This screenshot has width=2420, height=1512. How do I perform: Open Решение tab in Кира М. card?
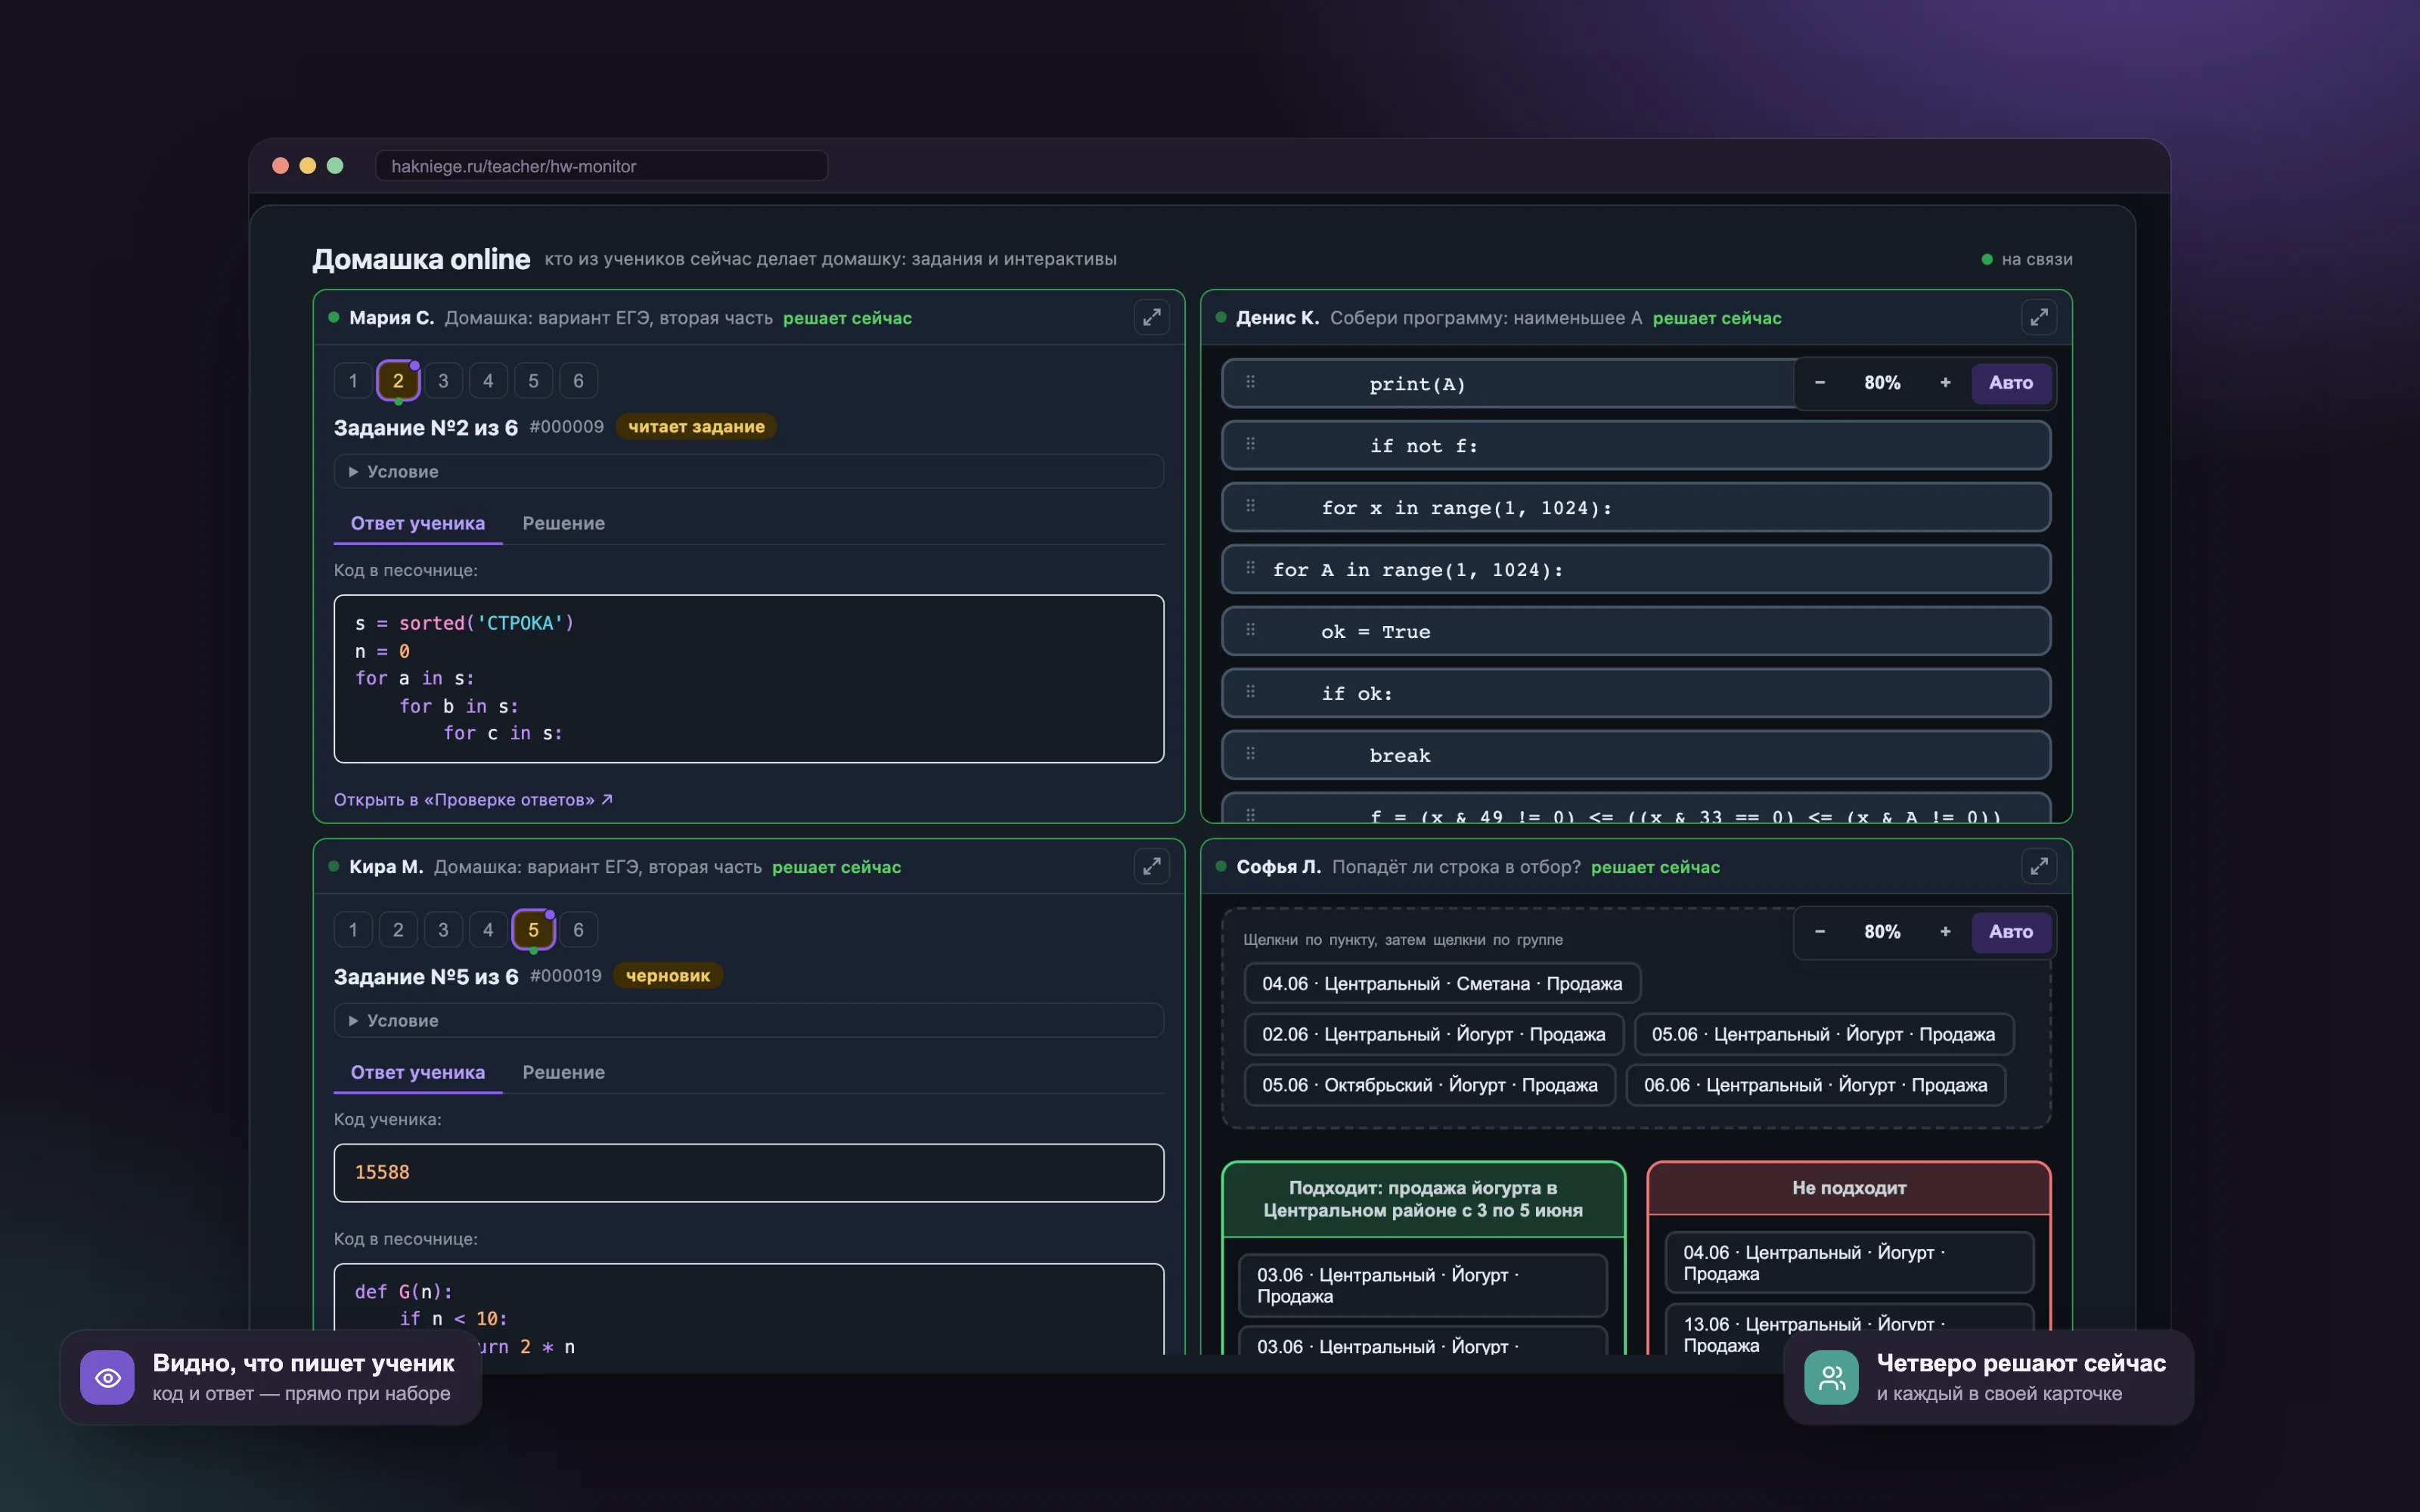coord(563,1072)
